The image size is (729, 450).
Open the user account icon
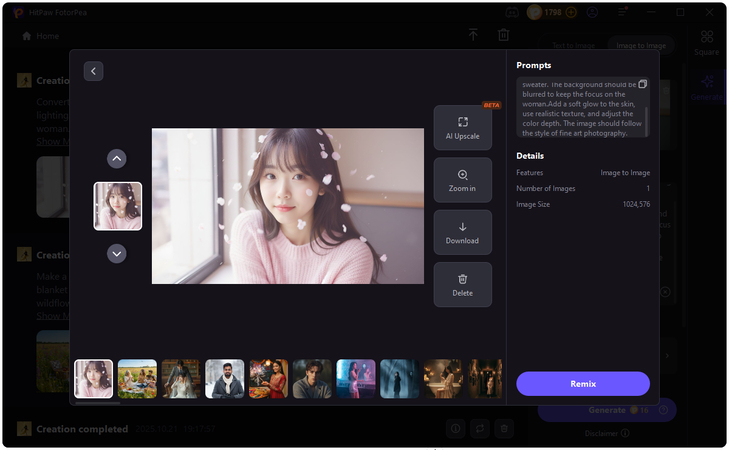[592, 13]
